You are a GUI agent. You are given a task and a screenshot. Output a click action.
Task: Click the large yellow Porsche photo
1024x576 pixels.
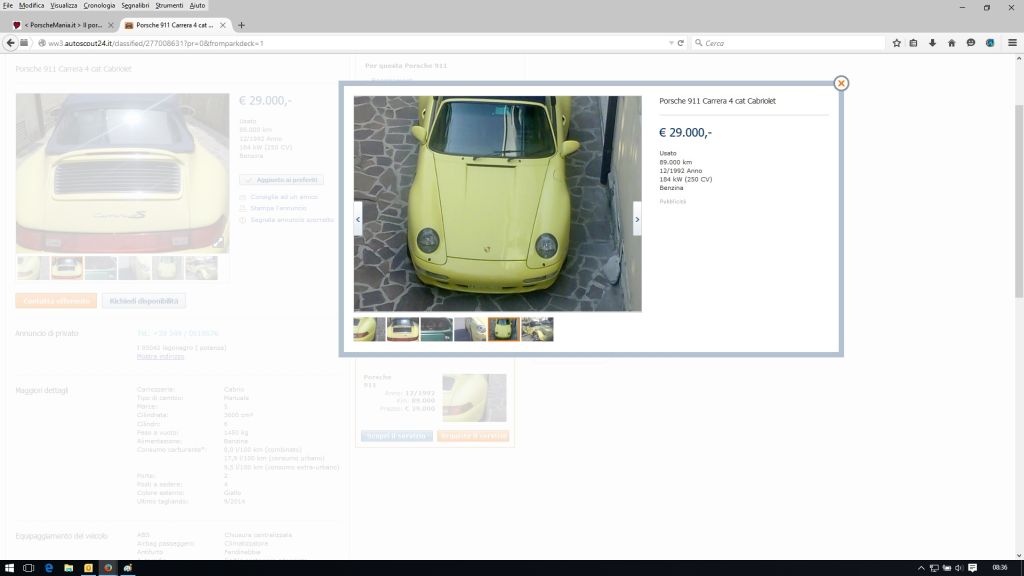(498, 204)
